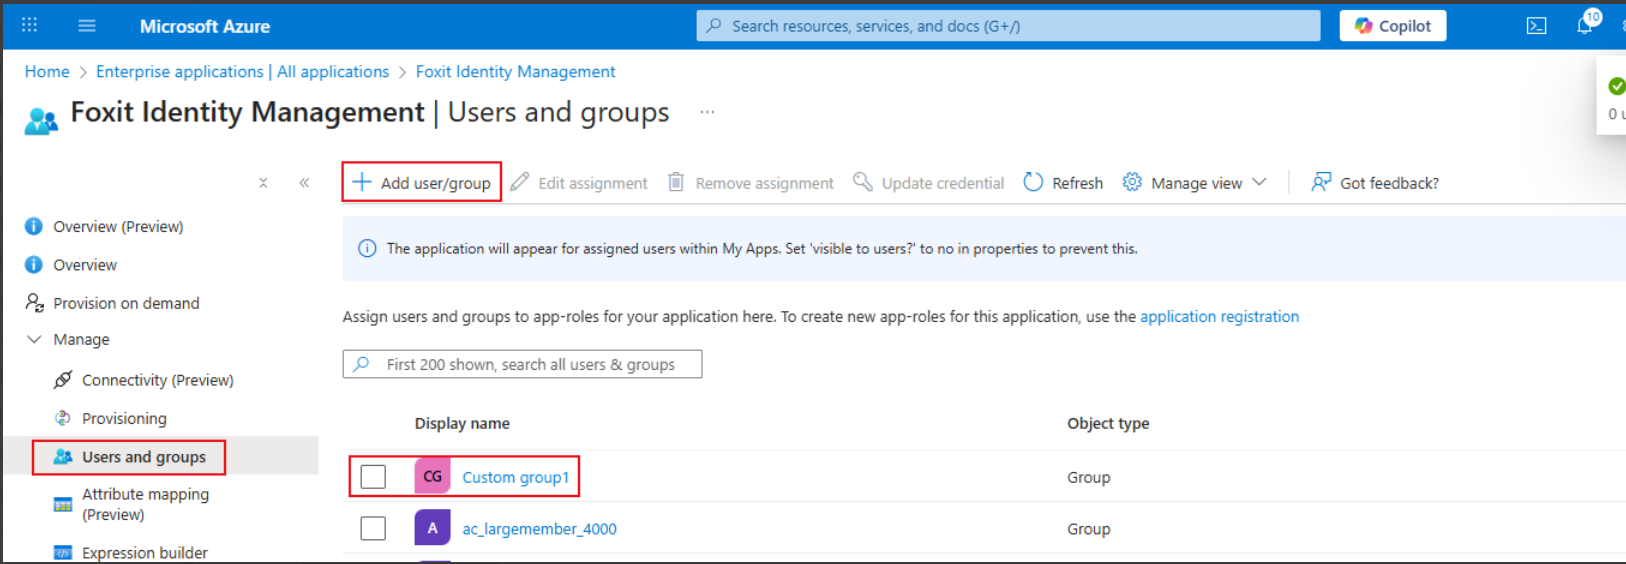Click Add user/group
The height and width of the screenshot is (564, 1626).
422,183
